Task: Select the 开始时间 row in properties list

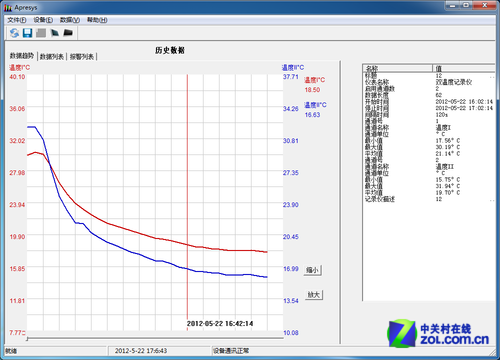Action: [429, 102]
